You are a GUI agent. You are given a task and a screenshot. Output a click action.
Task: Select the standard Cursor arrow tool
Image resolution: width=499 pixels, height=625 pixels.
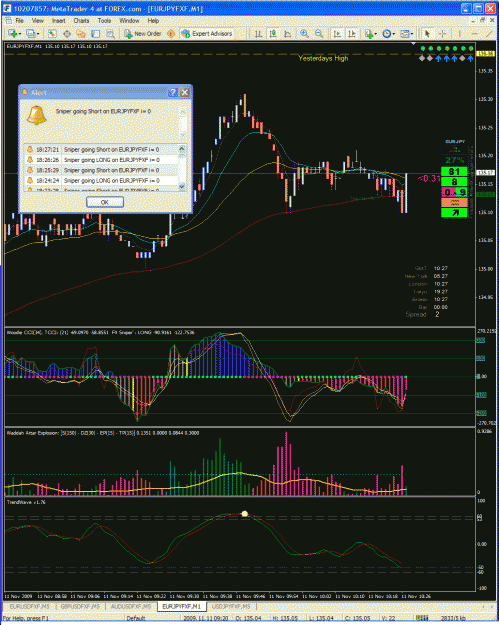pos(427,34)
